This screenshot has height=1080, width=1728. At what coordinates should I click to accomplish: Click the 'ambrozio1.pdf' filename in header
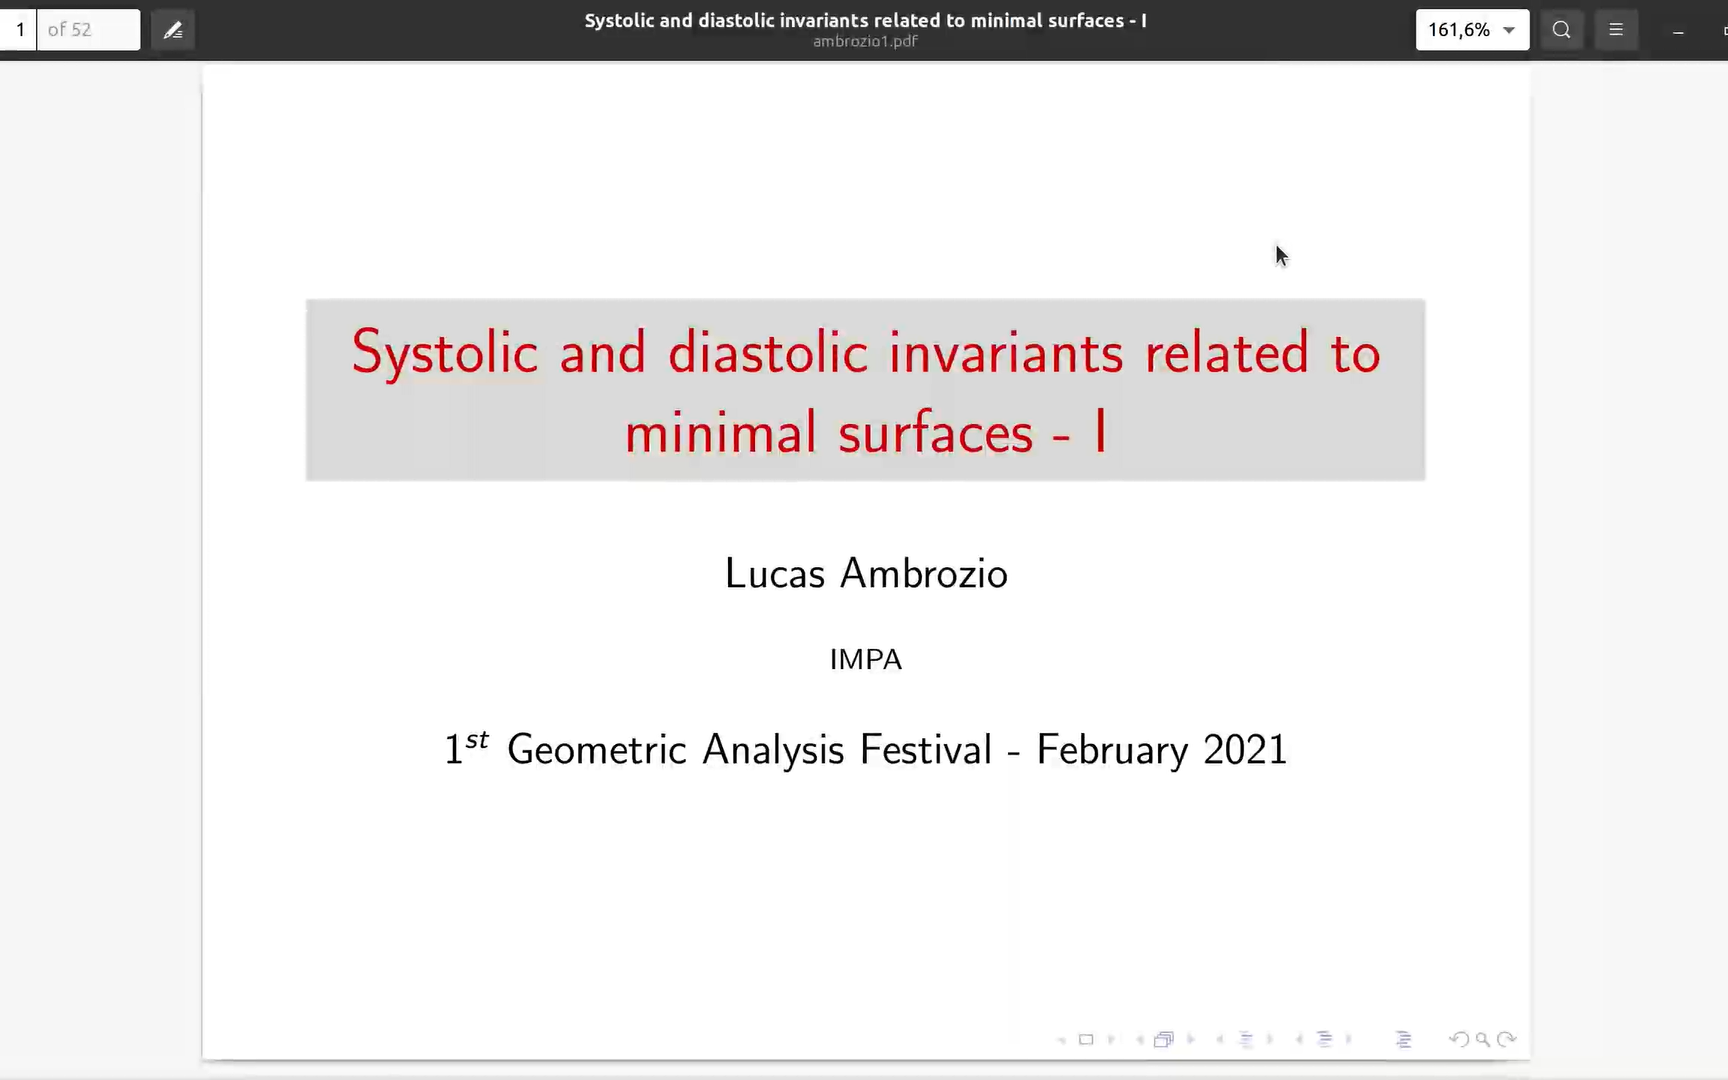pos(865,41)
